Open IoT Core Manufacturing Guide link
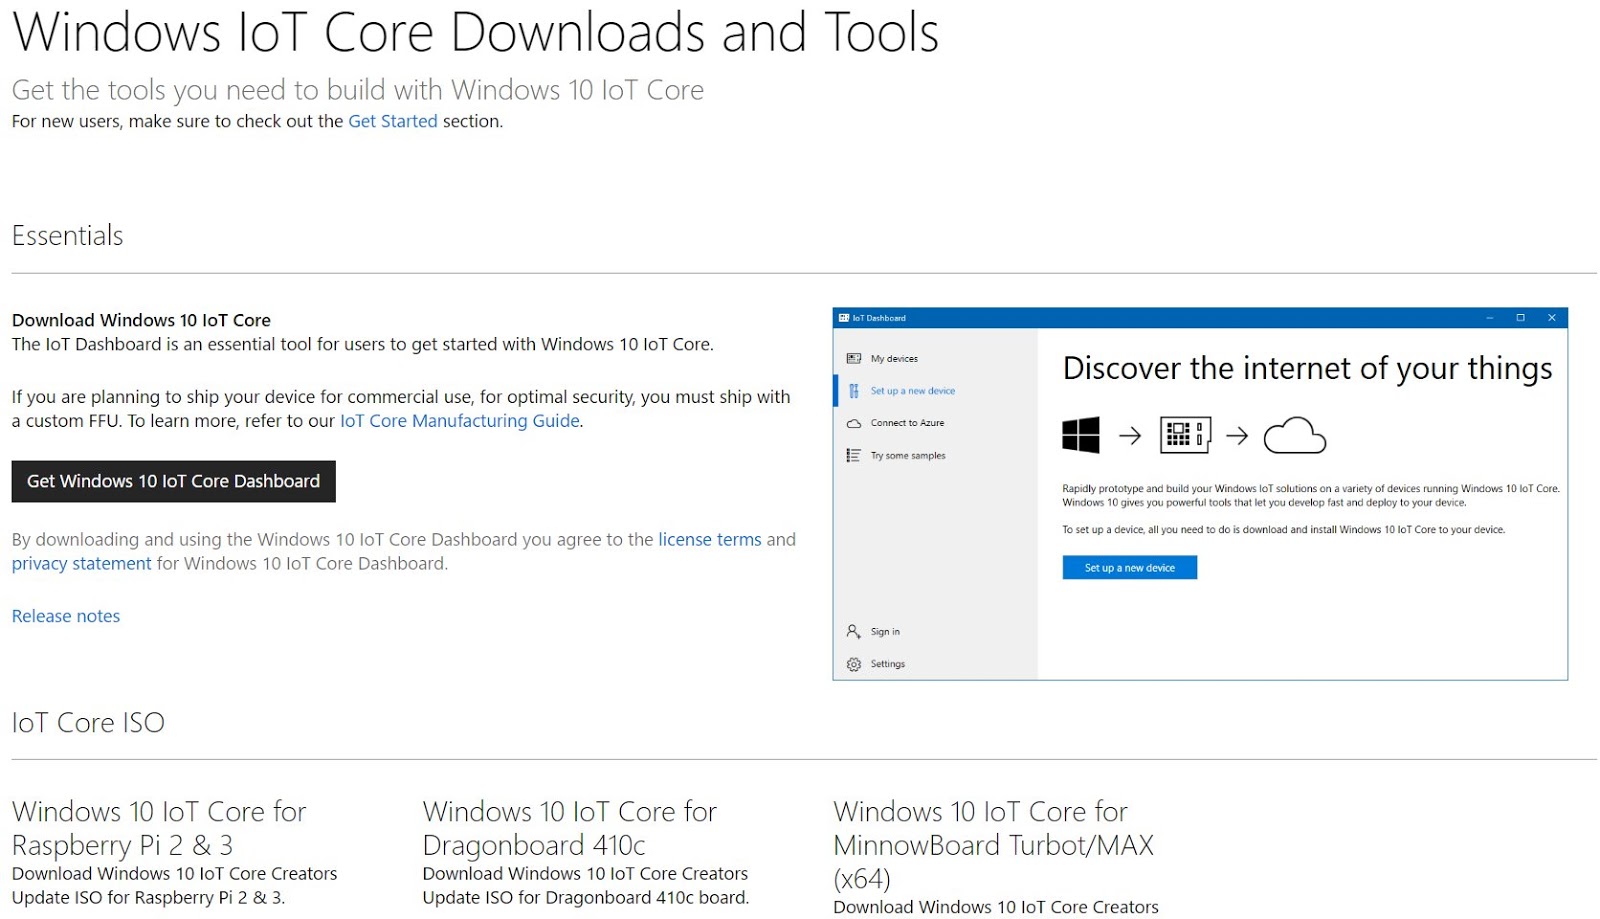The image size is (1600, 919). 459,421
